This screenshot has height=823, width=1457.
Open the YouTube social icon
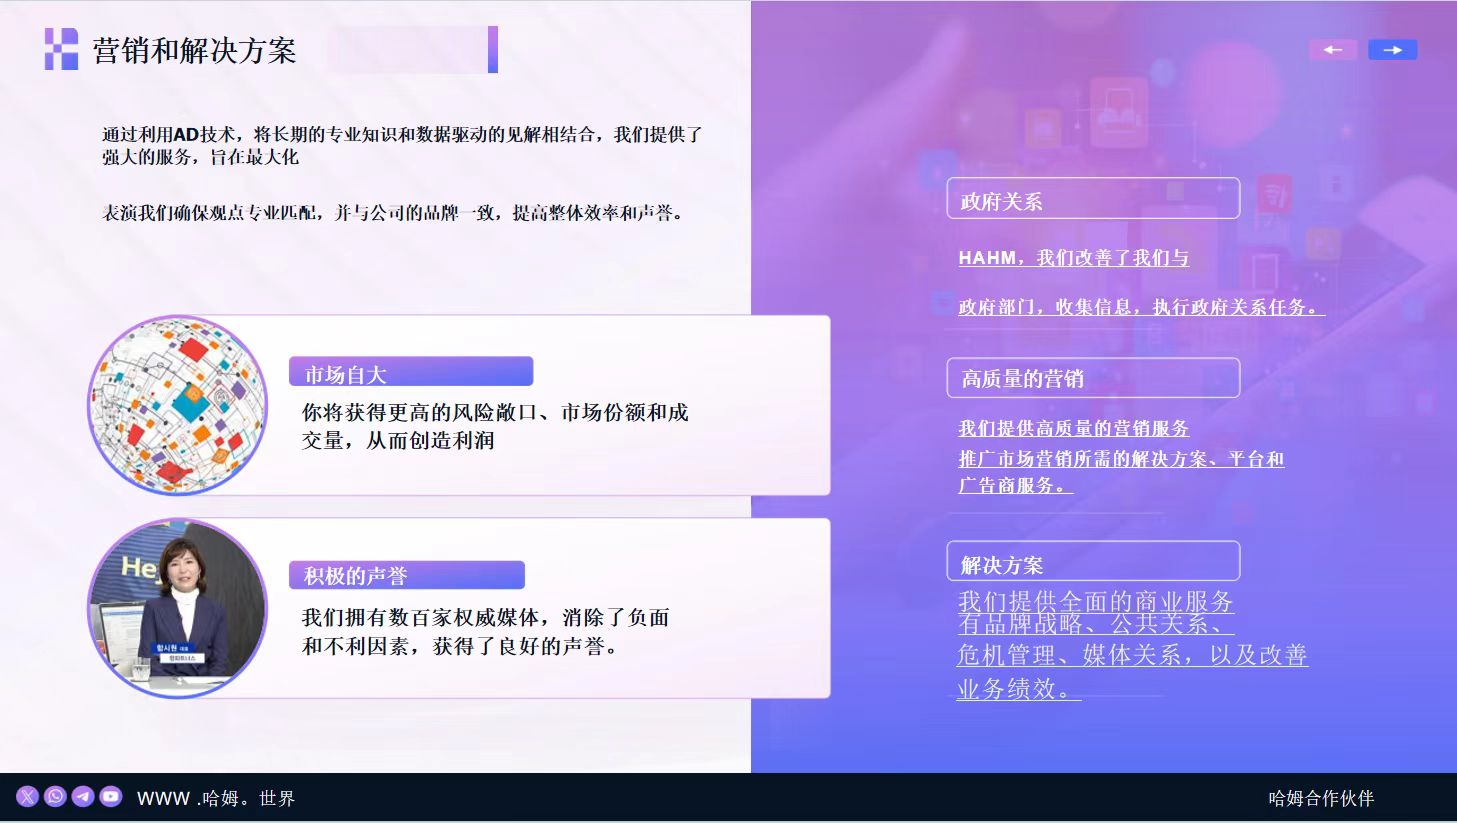(111, 796)
